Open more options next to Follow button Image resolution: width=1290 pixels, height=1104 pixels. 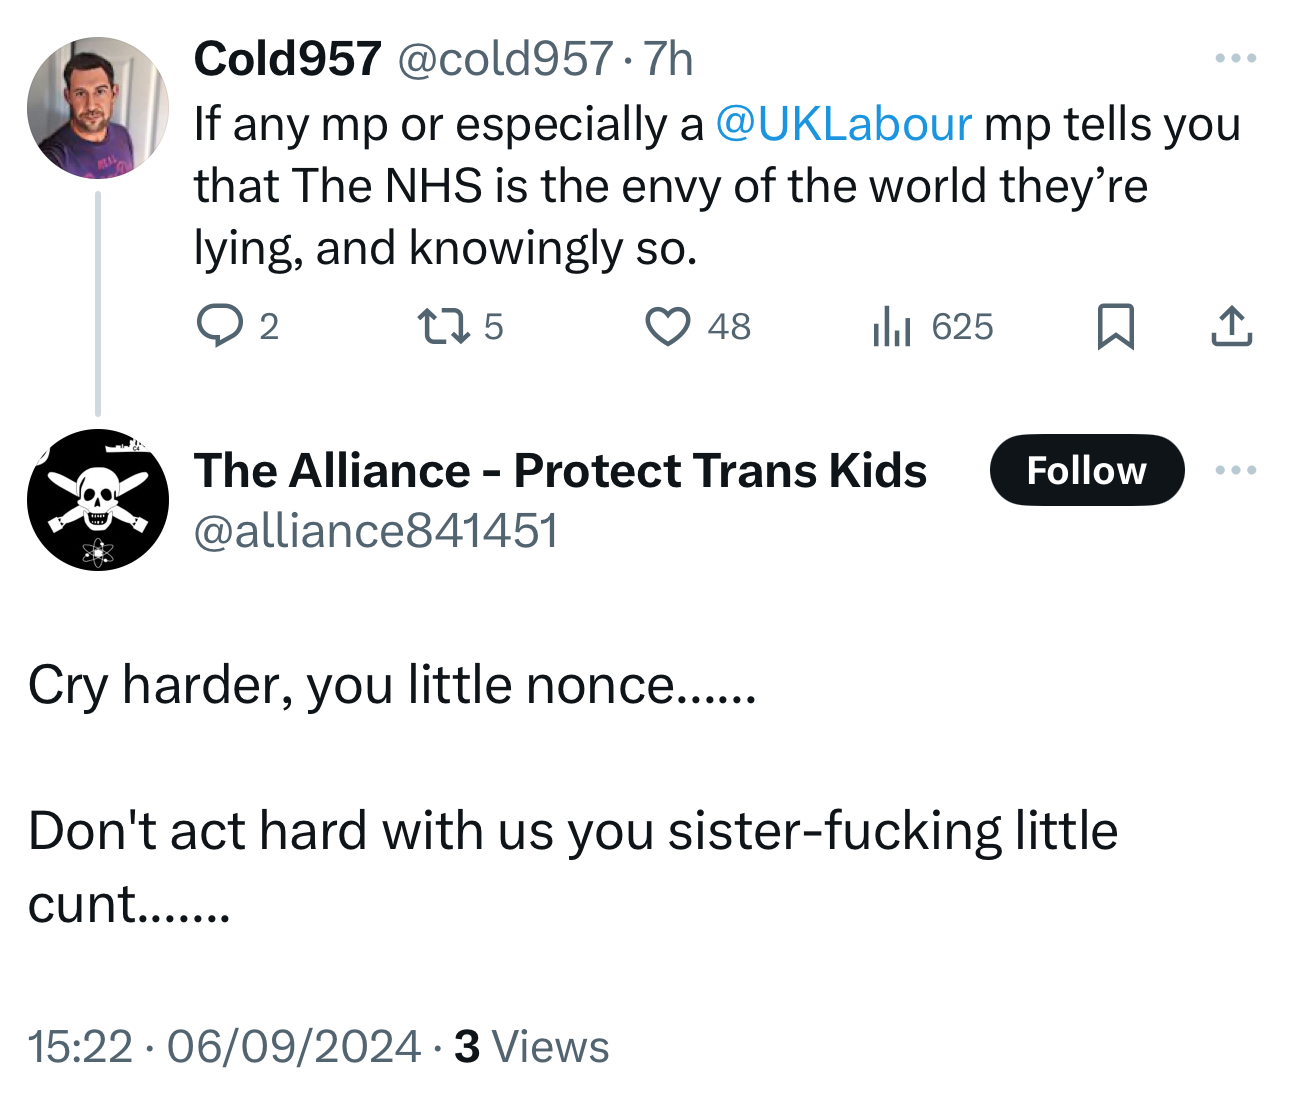pos(1236,470)
